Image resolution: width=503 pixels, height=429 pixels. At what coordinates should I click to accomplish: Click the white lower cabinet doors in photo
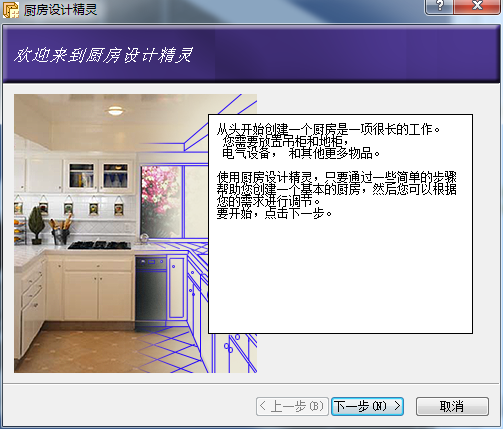[x=98, y=295]
